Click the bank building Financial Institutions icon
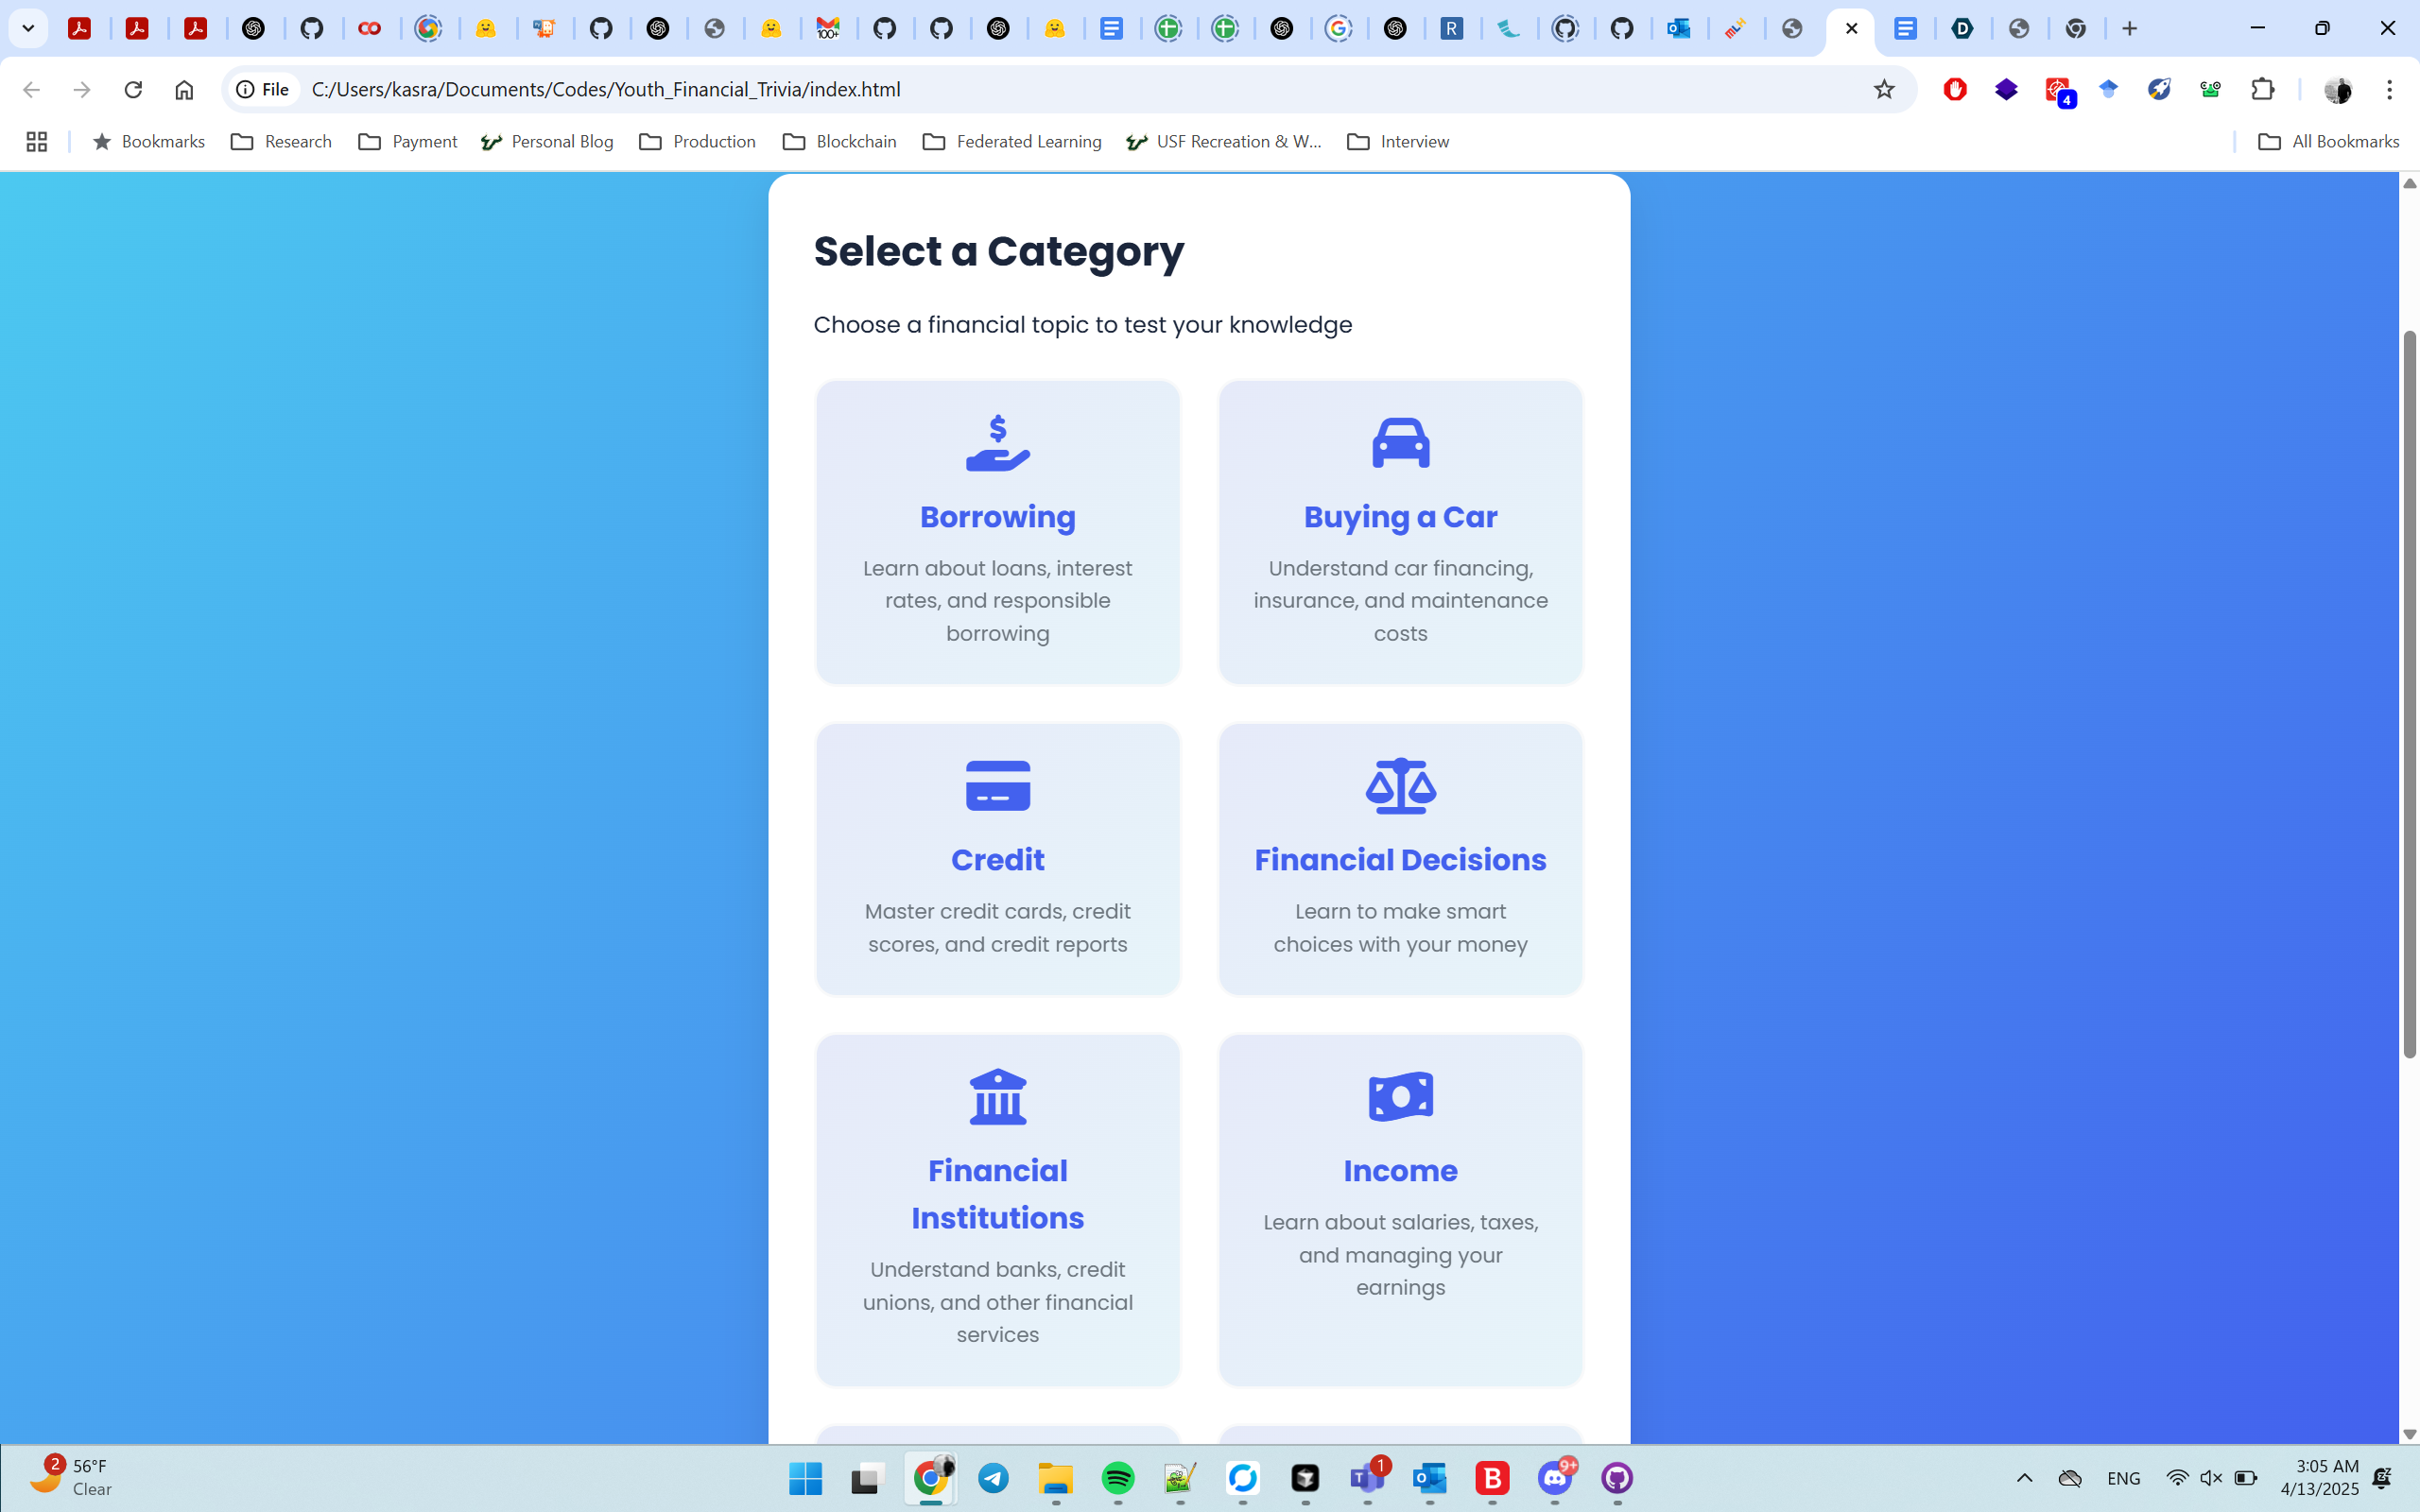This screenshot has height=1512, width=2420. coord(997,1097)
